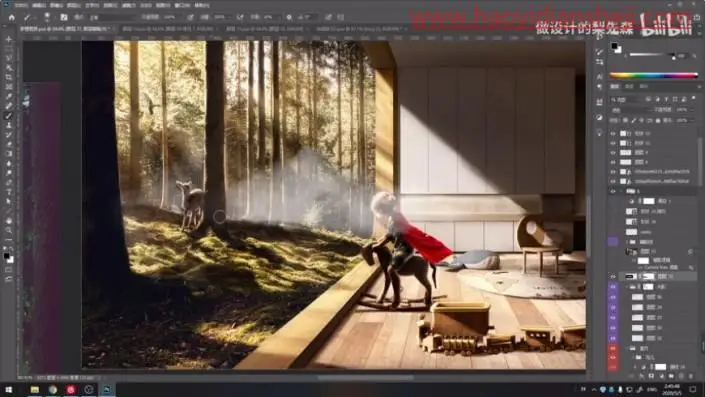Hide the red-labeled layer group
The width and height of the screenshot is (705, 397).
pyautogui.click(x=613, y=348)
